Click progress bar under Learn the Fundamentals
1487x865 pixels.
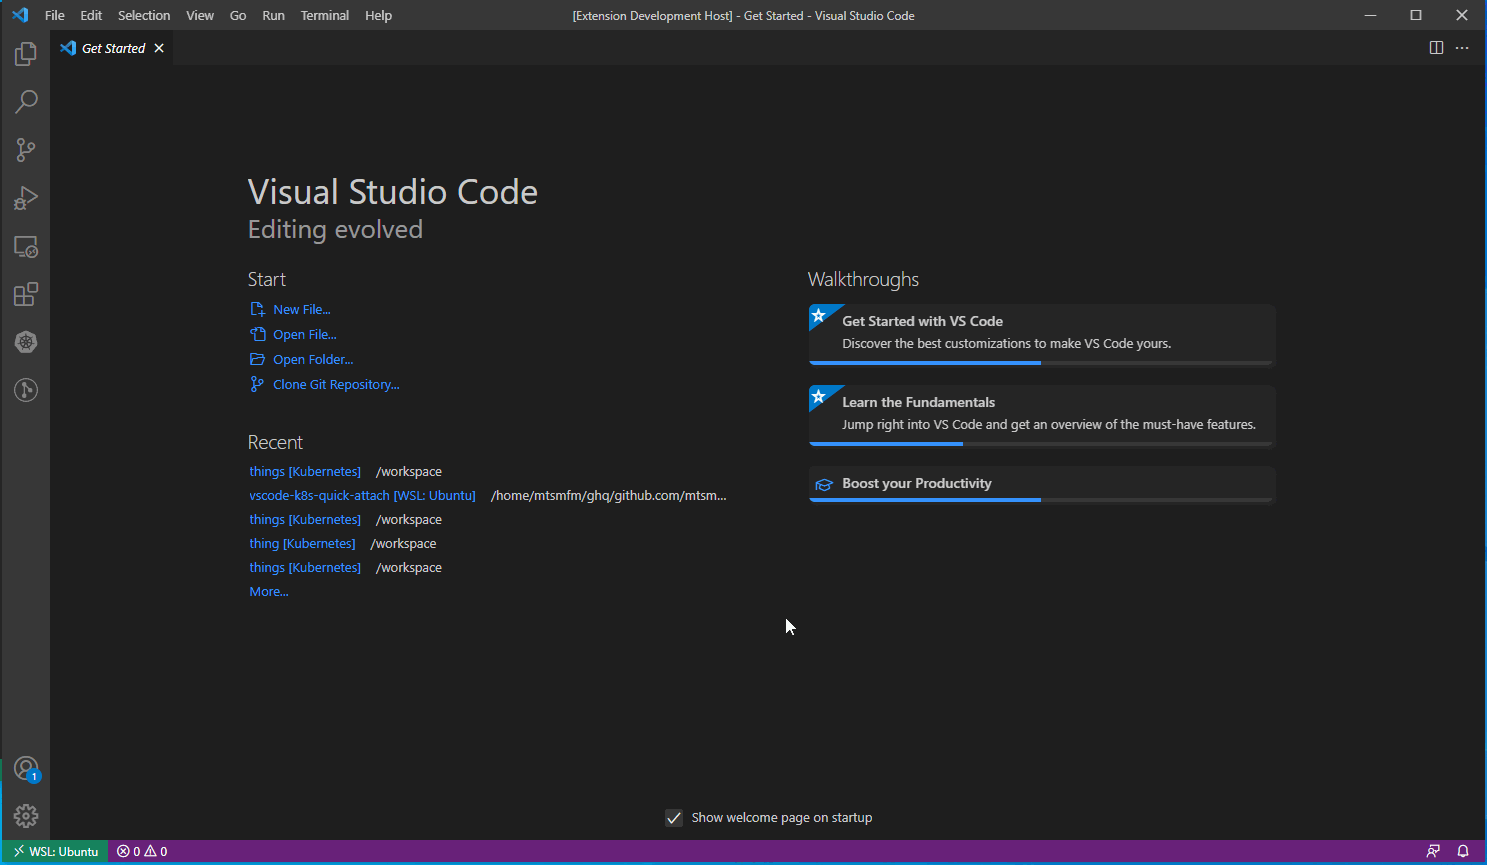(x=1042, y=444)
